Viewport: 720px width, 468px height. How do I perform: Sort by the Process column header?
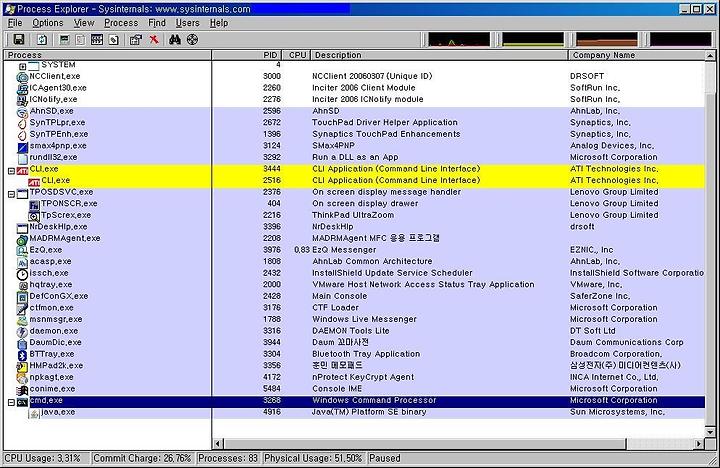tap(108, 55)
